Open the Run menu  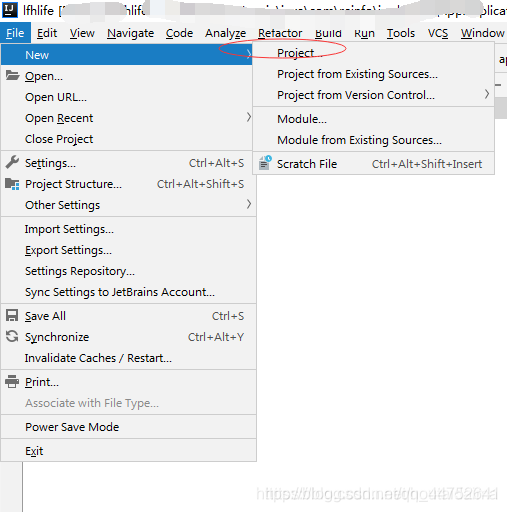(x=364, y=33)
